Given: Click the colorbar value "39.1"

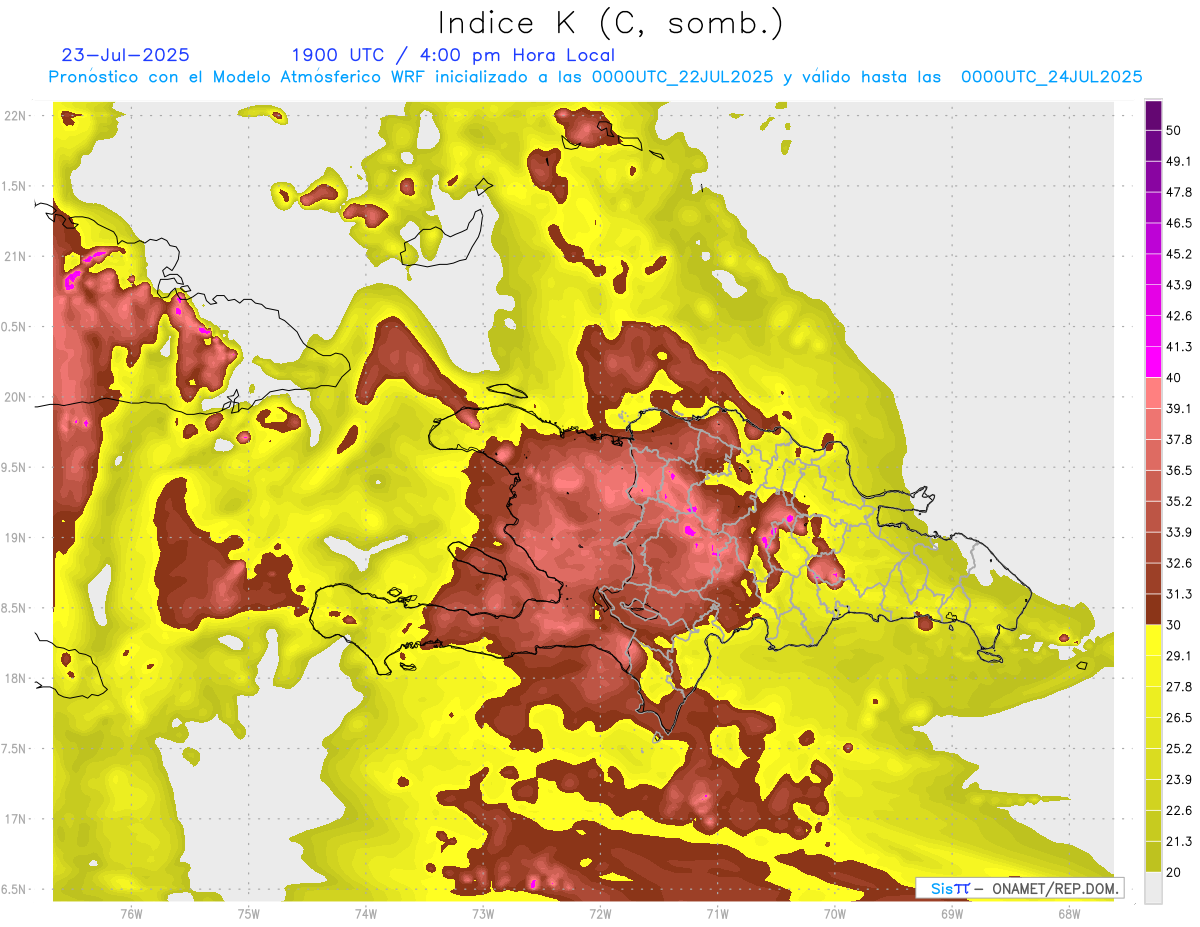Looking at the screenshot, I should (1179, 409).
